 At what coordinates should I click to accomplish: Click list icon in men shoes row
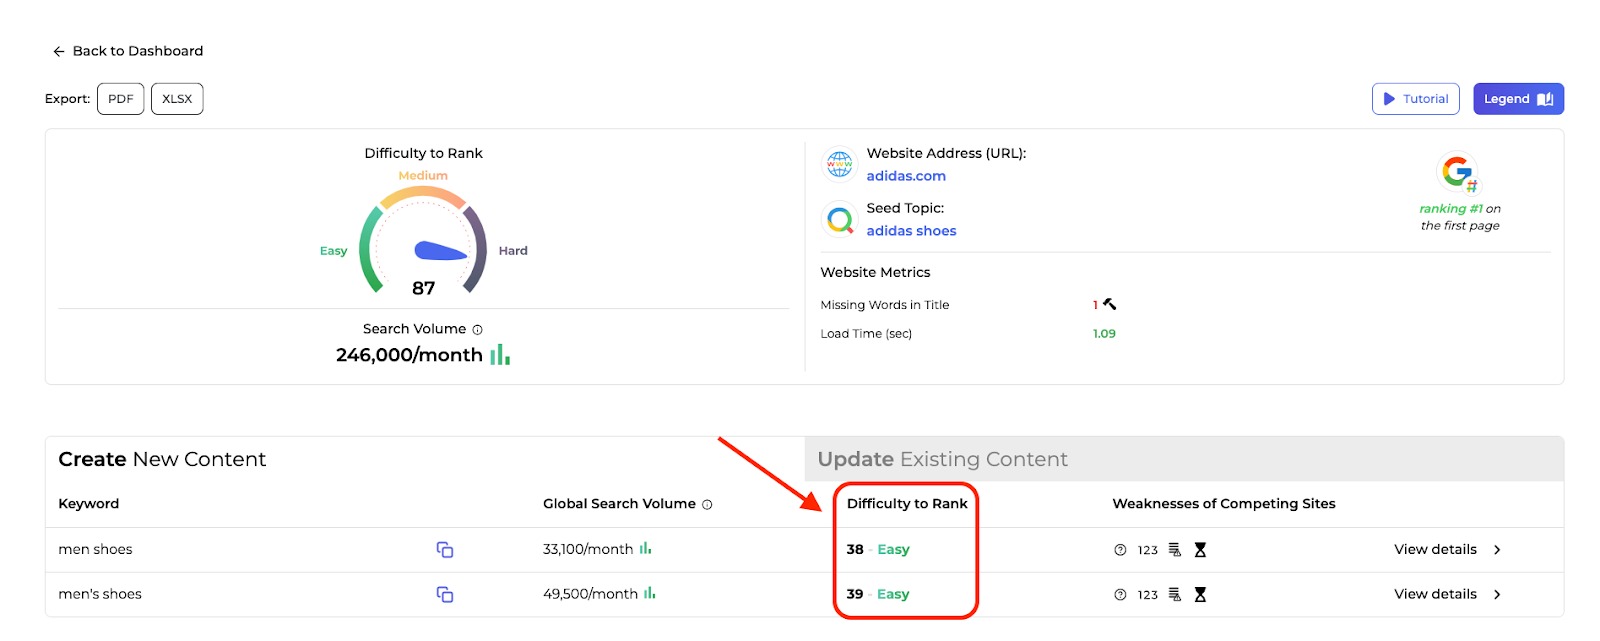click(1175, 550)
